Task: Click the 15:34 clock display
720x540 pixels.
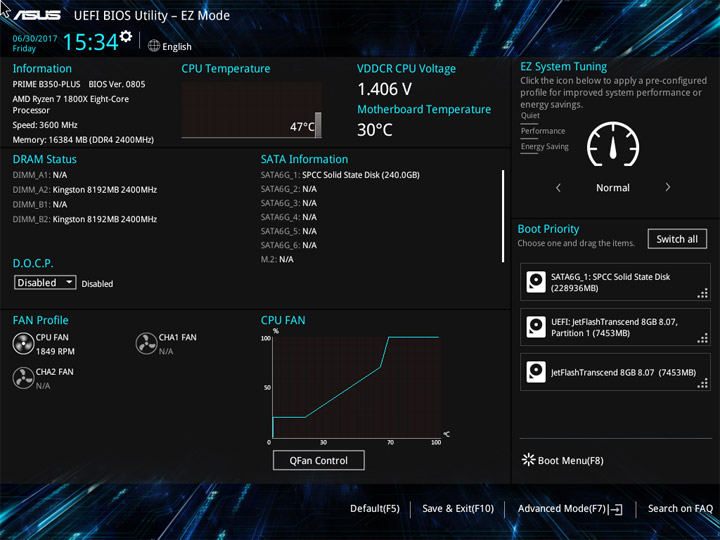Action: [x=90, y=42]
